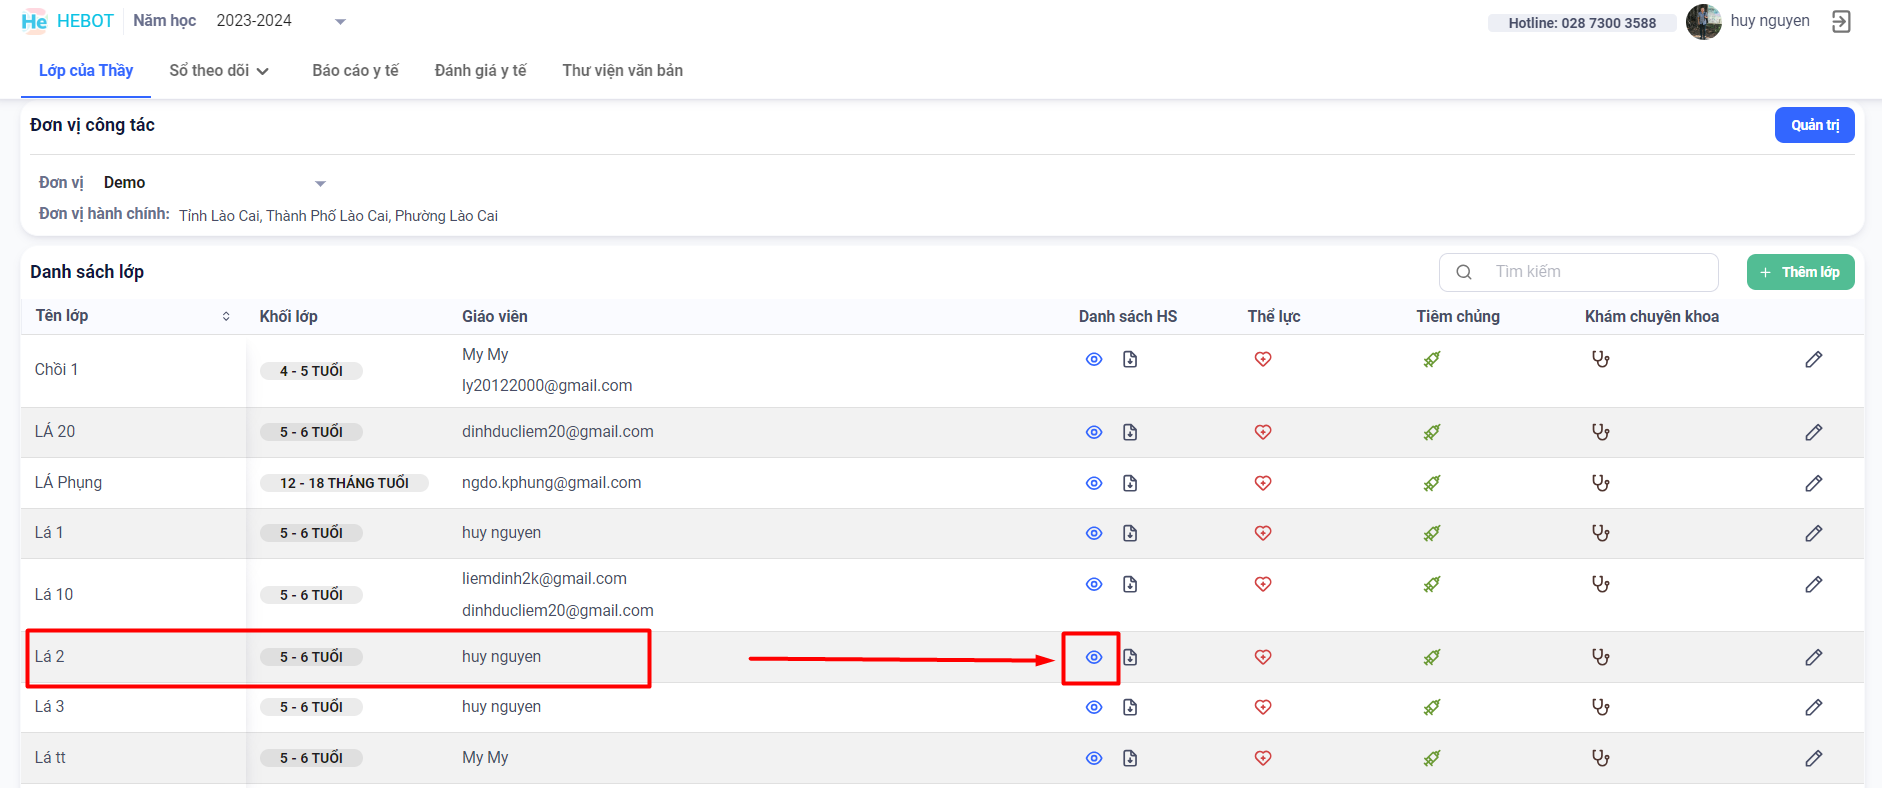
Task: Open student list eye icon for Lá 2
Action: 1094,657
